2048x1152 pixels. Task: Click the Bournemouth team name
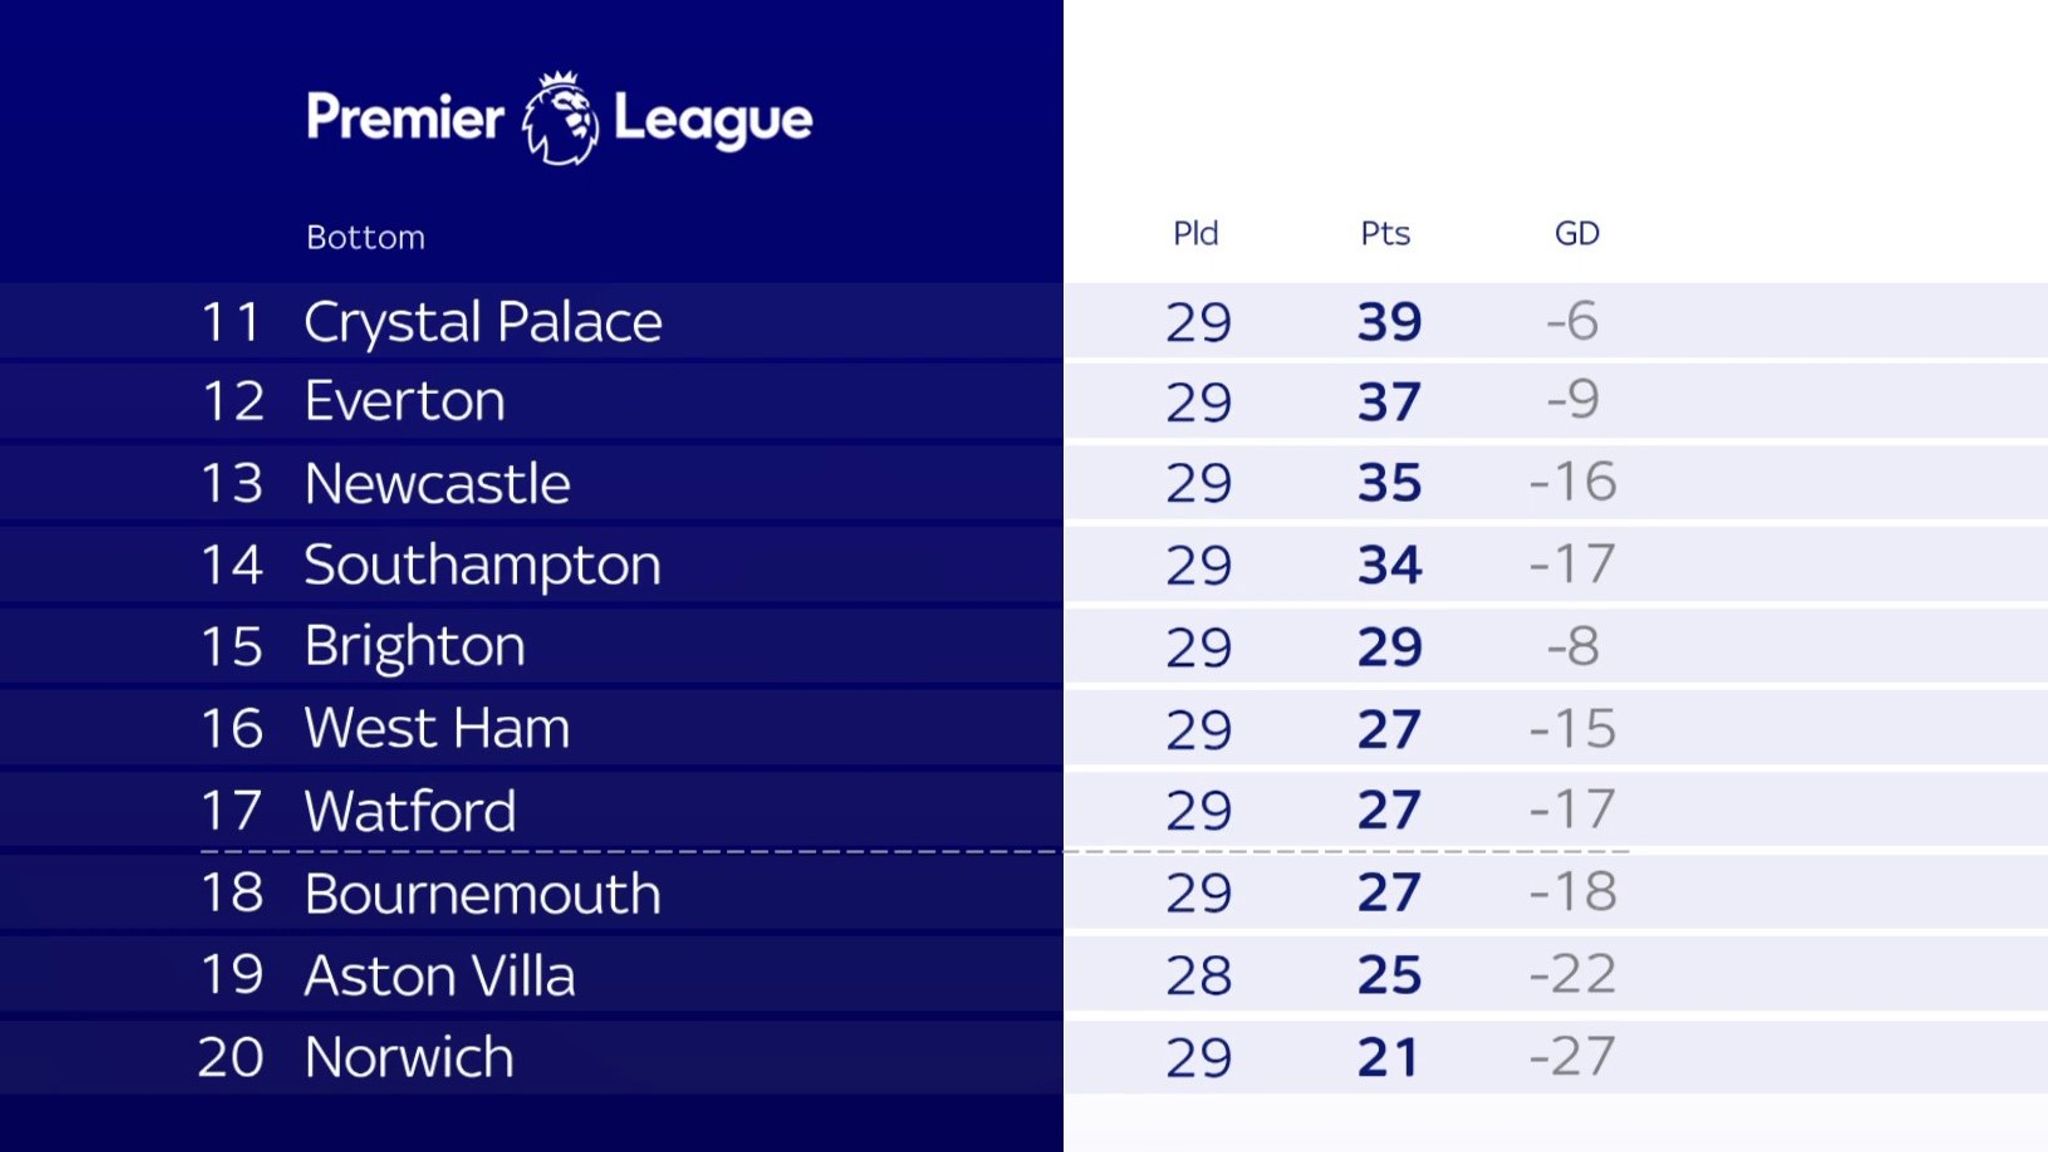pyautogui.click(x=482, y=893)
